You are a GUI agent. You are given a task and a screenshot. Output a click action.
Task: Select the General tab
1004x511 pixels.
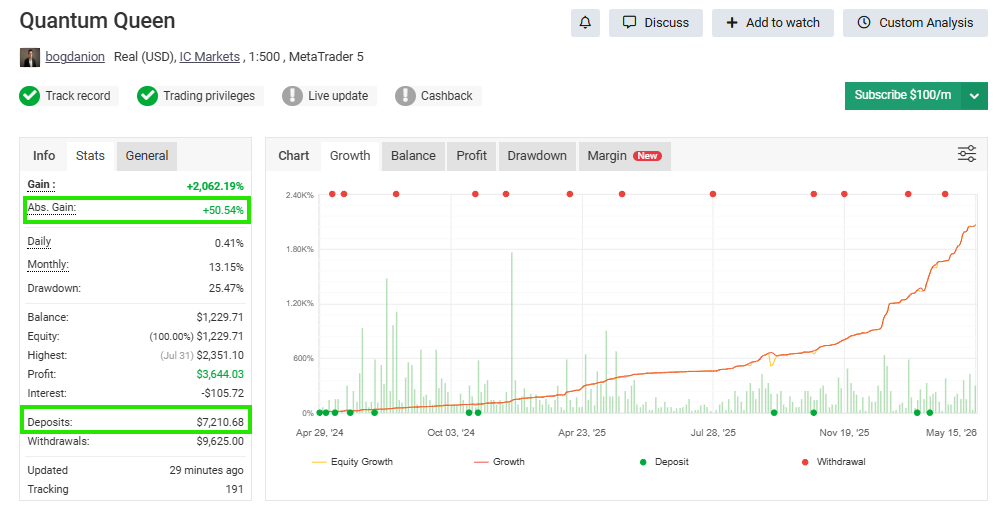point(147,156)
